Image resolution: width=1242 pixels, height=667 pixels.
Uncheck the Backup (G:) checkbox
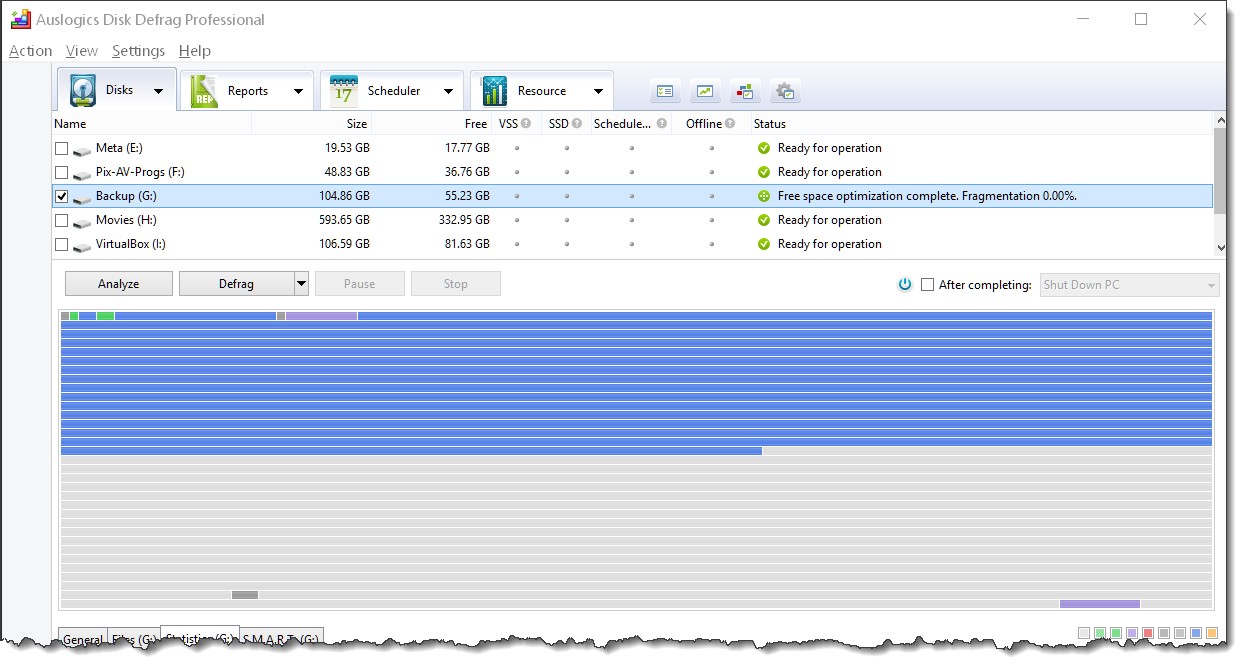click(62, 196)
